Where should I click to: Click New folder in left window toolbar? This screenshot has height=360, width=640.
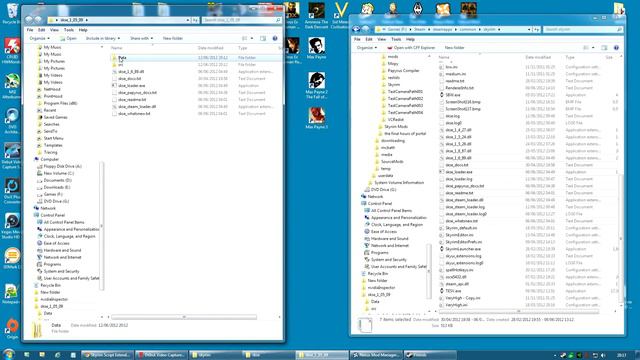pos(173,38)
